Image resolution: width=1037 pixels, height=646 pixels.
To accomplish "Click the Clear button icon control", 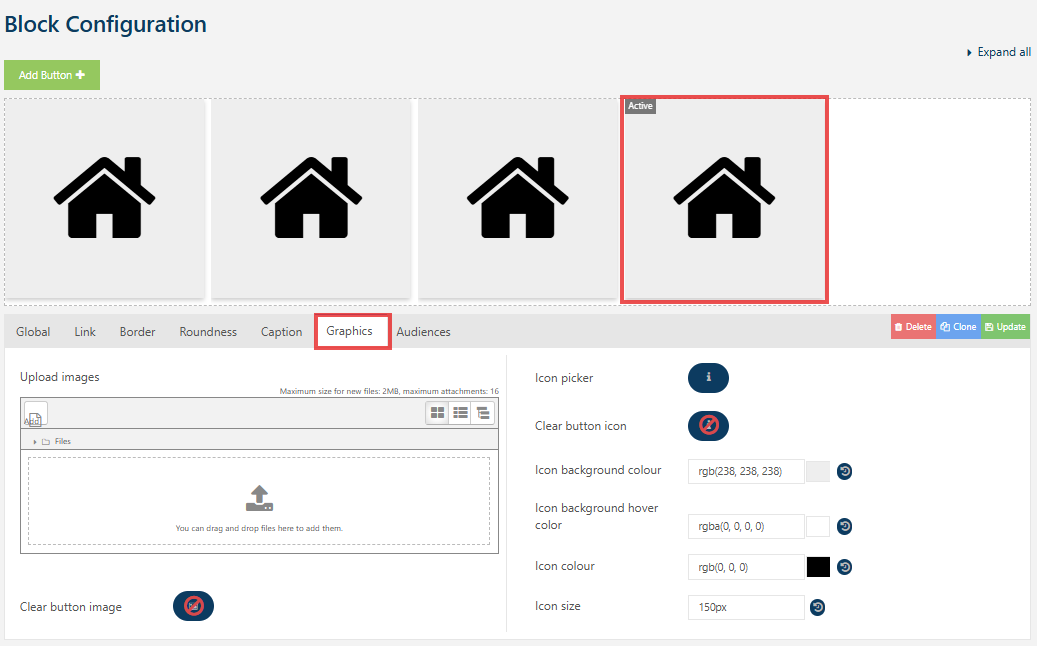I will pos(708,426).
